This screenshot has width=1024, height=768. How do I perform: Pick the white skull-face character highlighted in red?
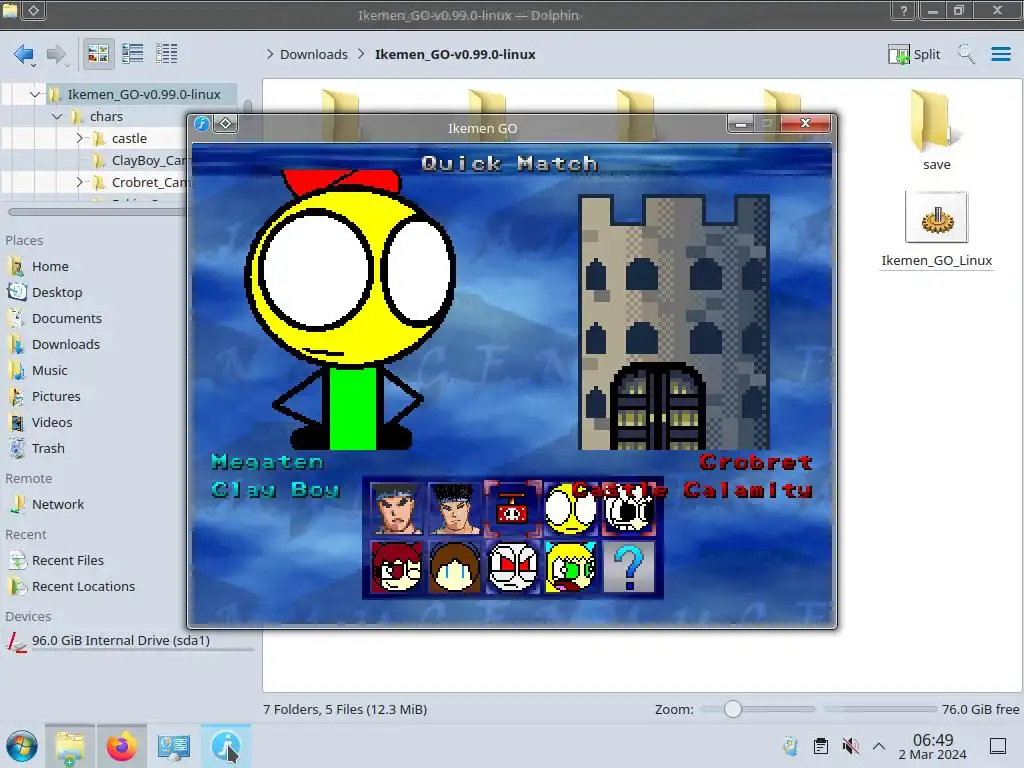(628, 509)
